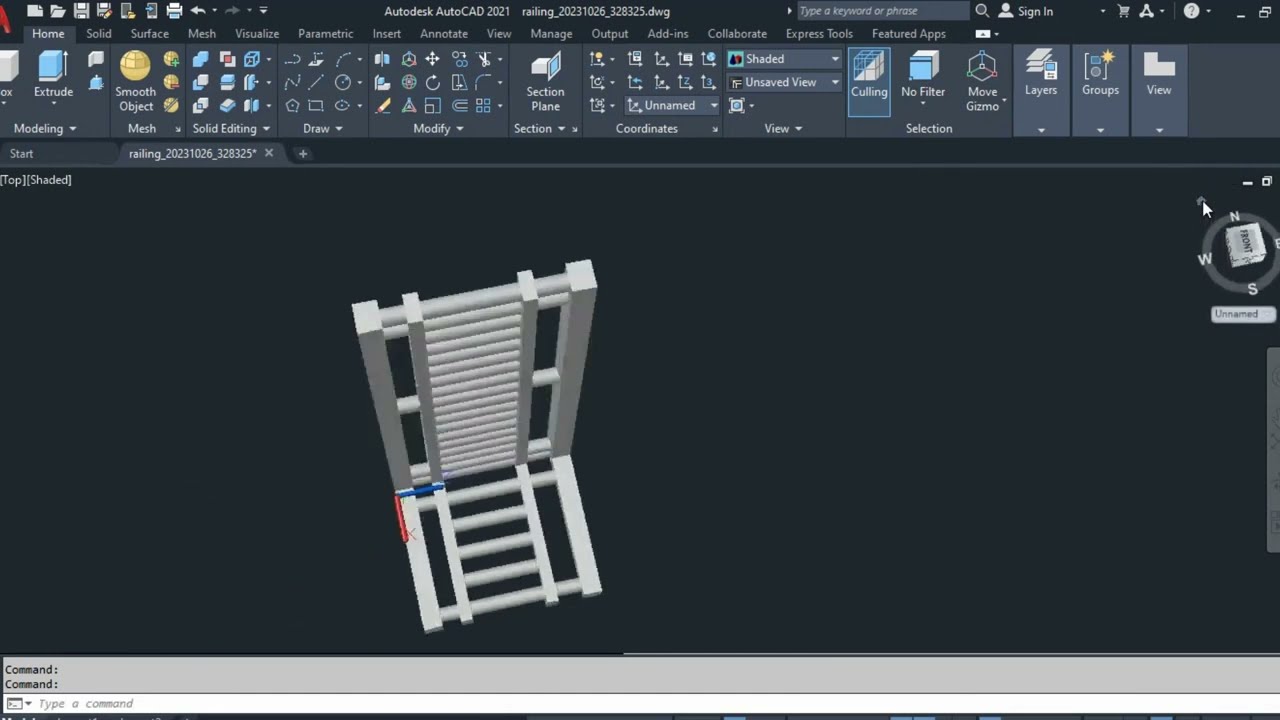The width and height of the screenshot is (1280, 720).
Task: Open the Annotate ribbon tab
Action: pos(444,33)
